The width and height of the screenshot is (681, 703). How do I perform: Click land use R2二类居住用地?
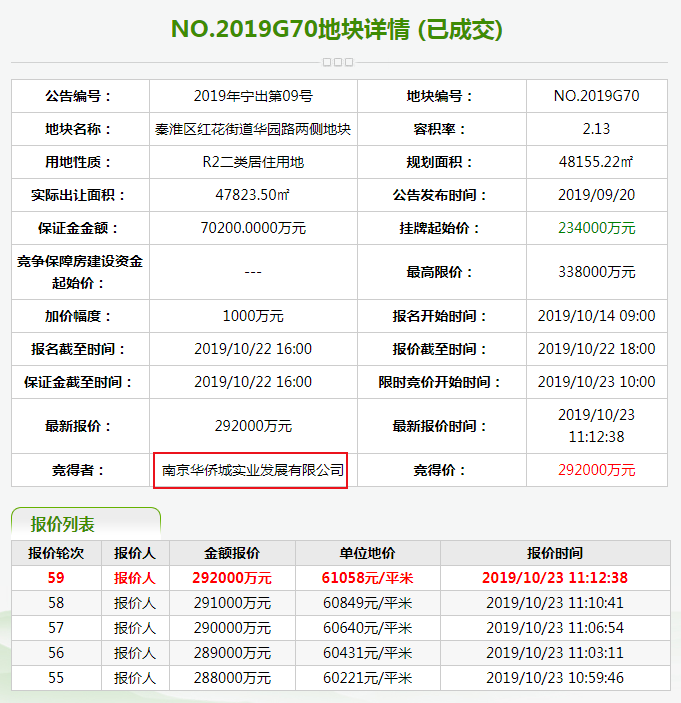(x=253, y=162)
